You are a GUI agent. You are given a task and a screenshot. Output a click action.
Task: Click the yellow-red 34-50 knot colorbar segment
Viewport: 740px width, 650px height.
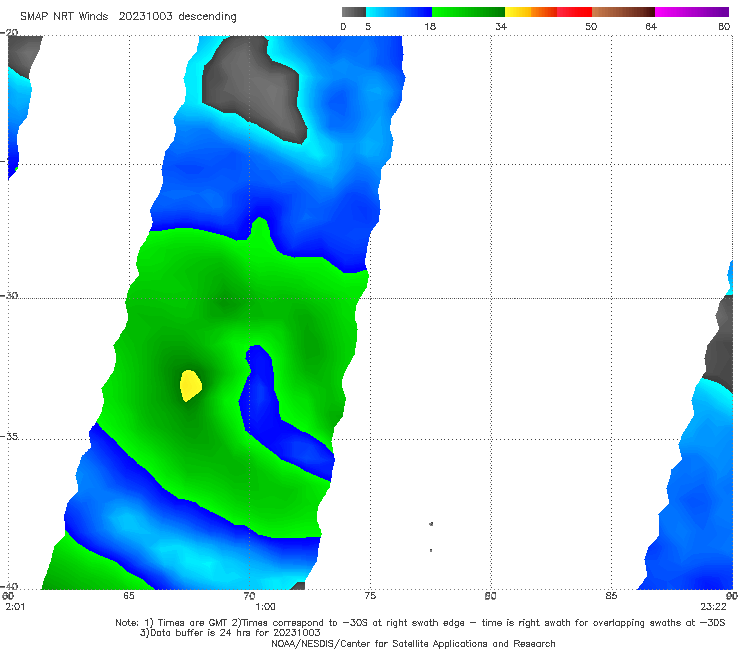pyautogui.click(x=548, y=12)
